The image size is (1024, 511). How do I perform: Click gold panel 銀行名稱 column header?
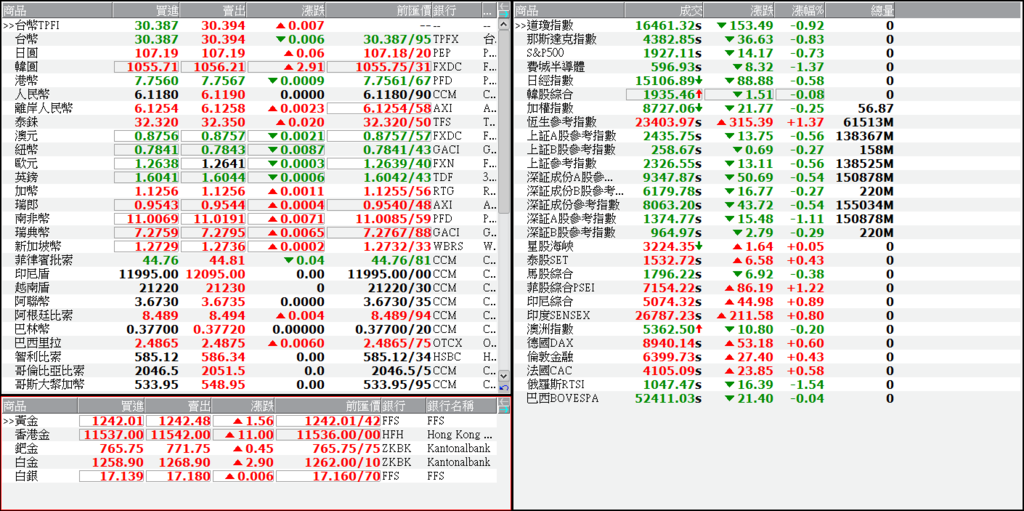click(x=461, y=406)
